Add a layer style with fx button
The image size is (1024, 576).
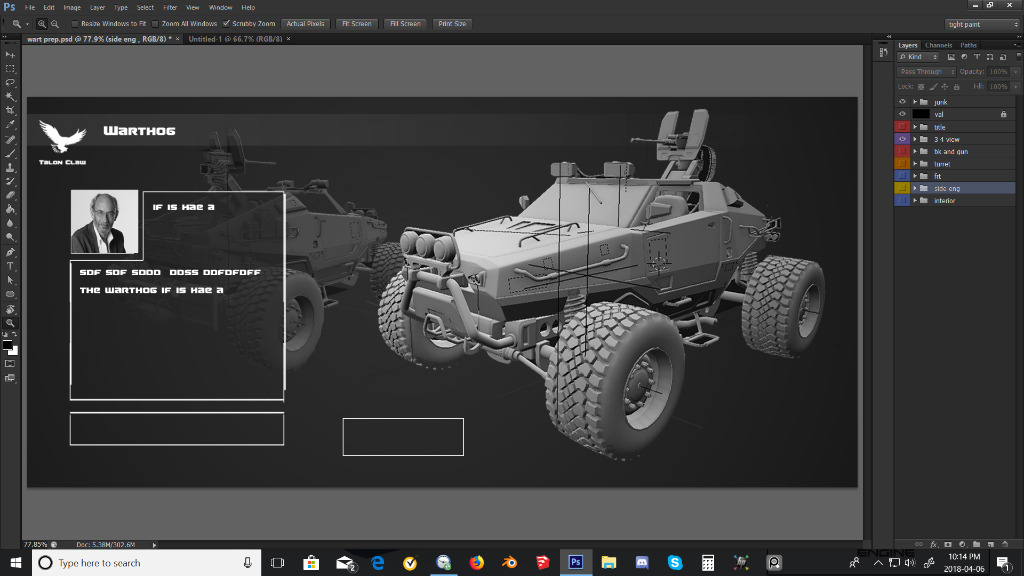click(933, 544)
